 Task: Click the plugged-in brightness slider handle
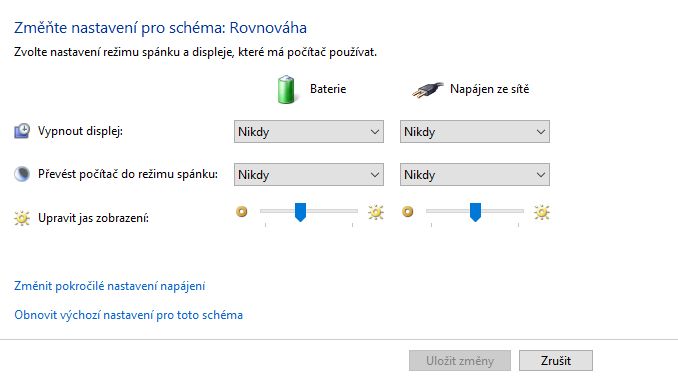click(x=475, y=212)
